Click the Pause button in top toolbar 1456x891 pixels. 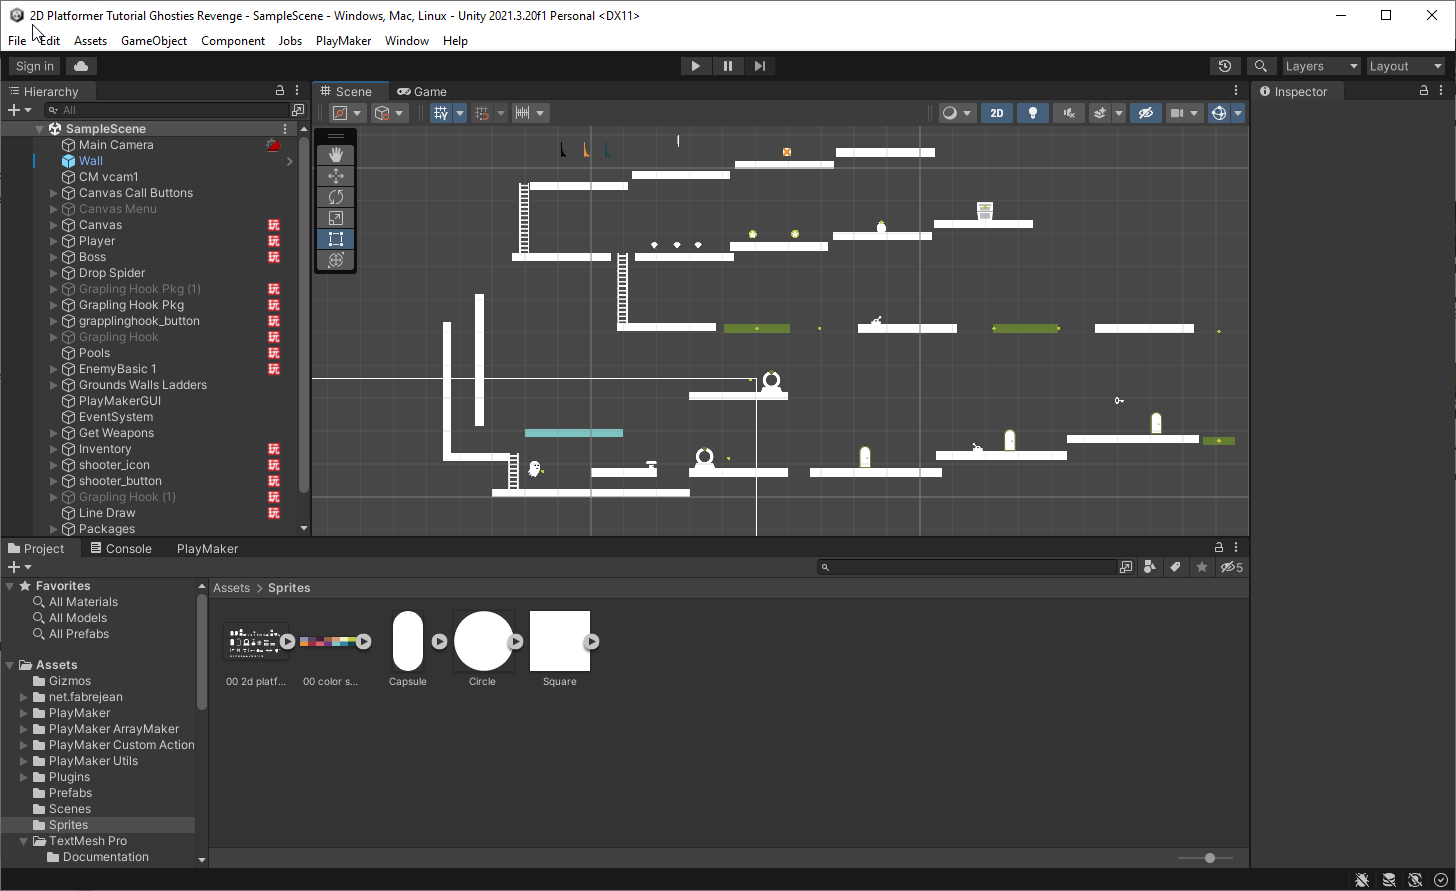coord(727,66)
